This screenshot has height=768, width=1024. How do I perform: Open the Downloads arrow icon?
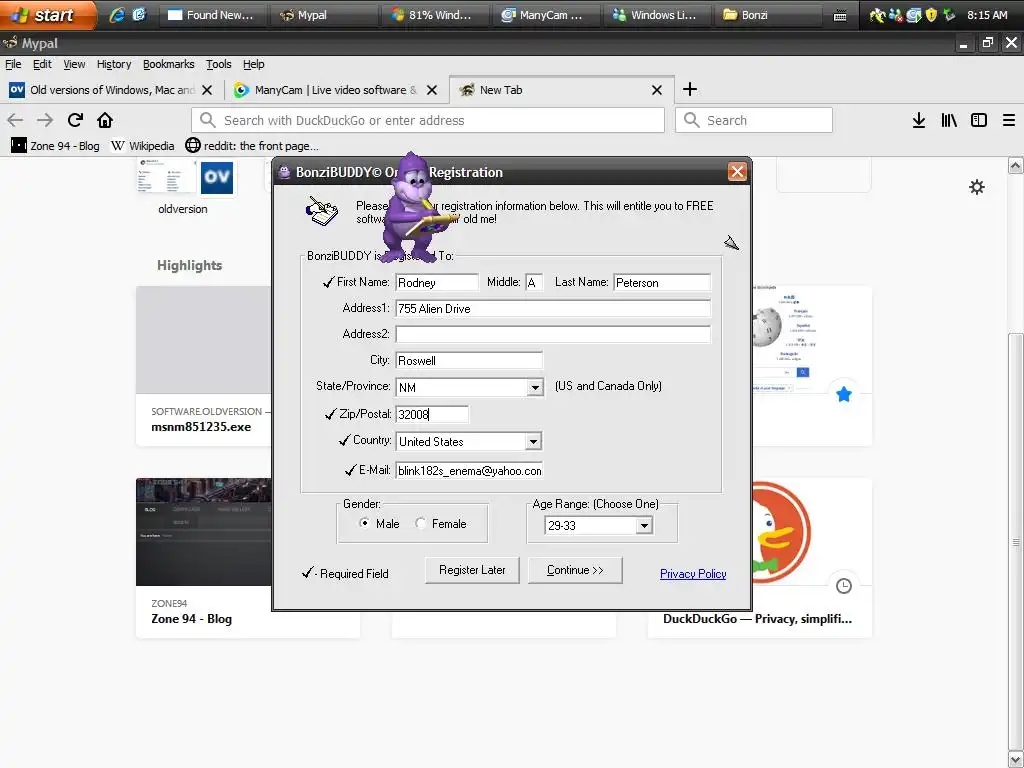pyautogui.click(x=919, y=120)
